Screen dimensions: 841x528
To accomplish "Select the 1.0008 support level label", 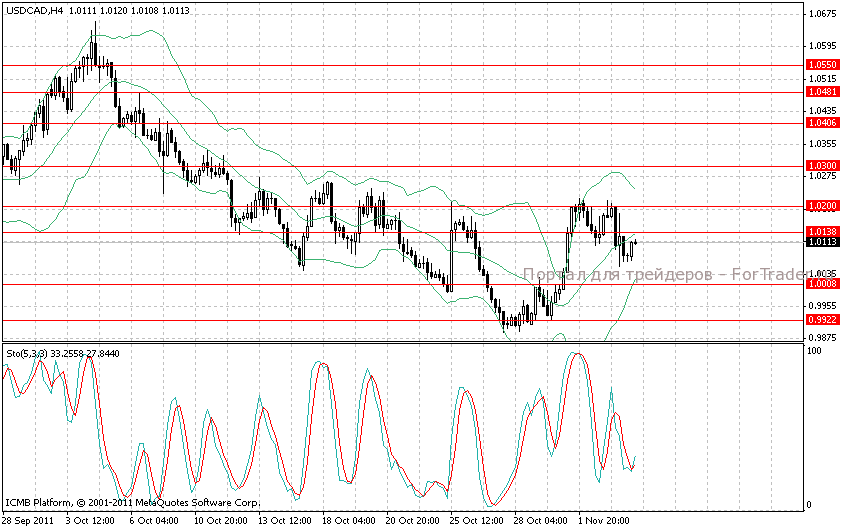I will click(x=822, y=284).
